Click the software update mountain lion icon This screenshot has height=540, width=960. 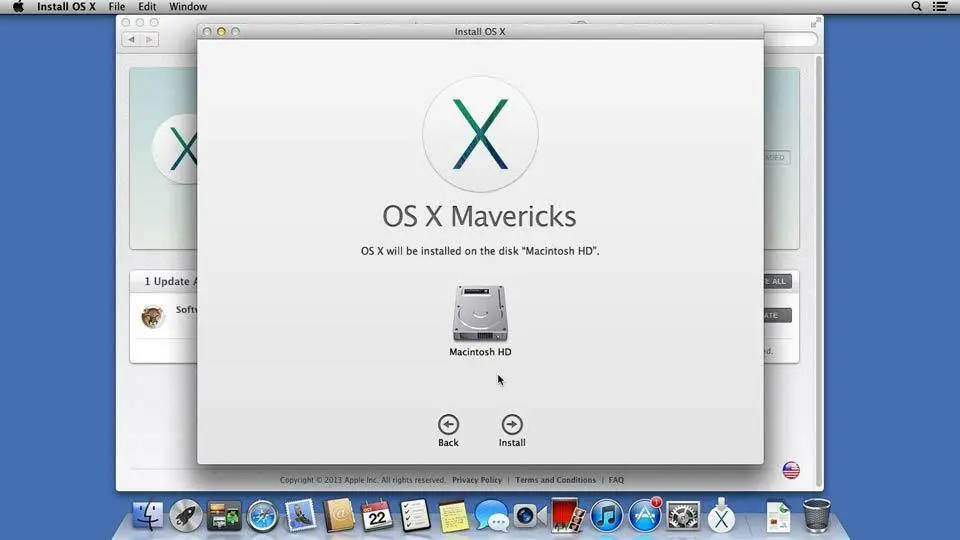(152, 317)
